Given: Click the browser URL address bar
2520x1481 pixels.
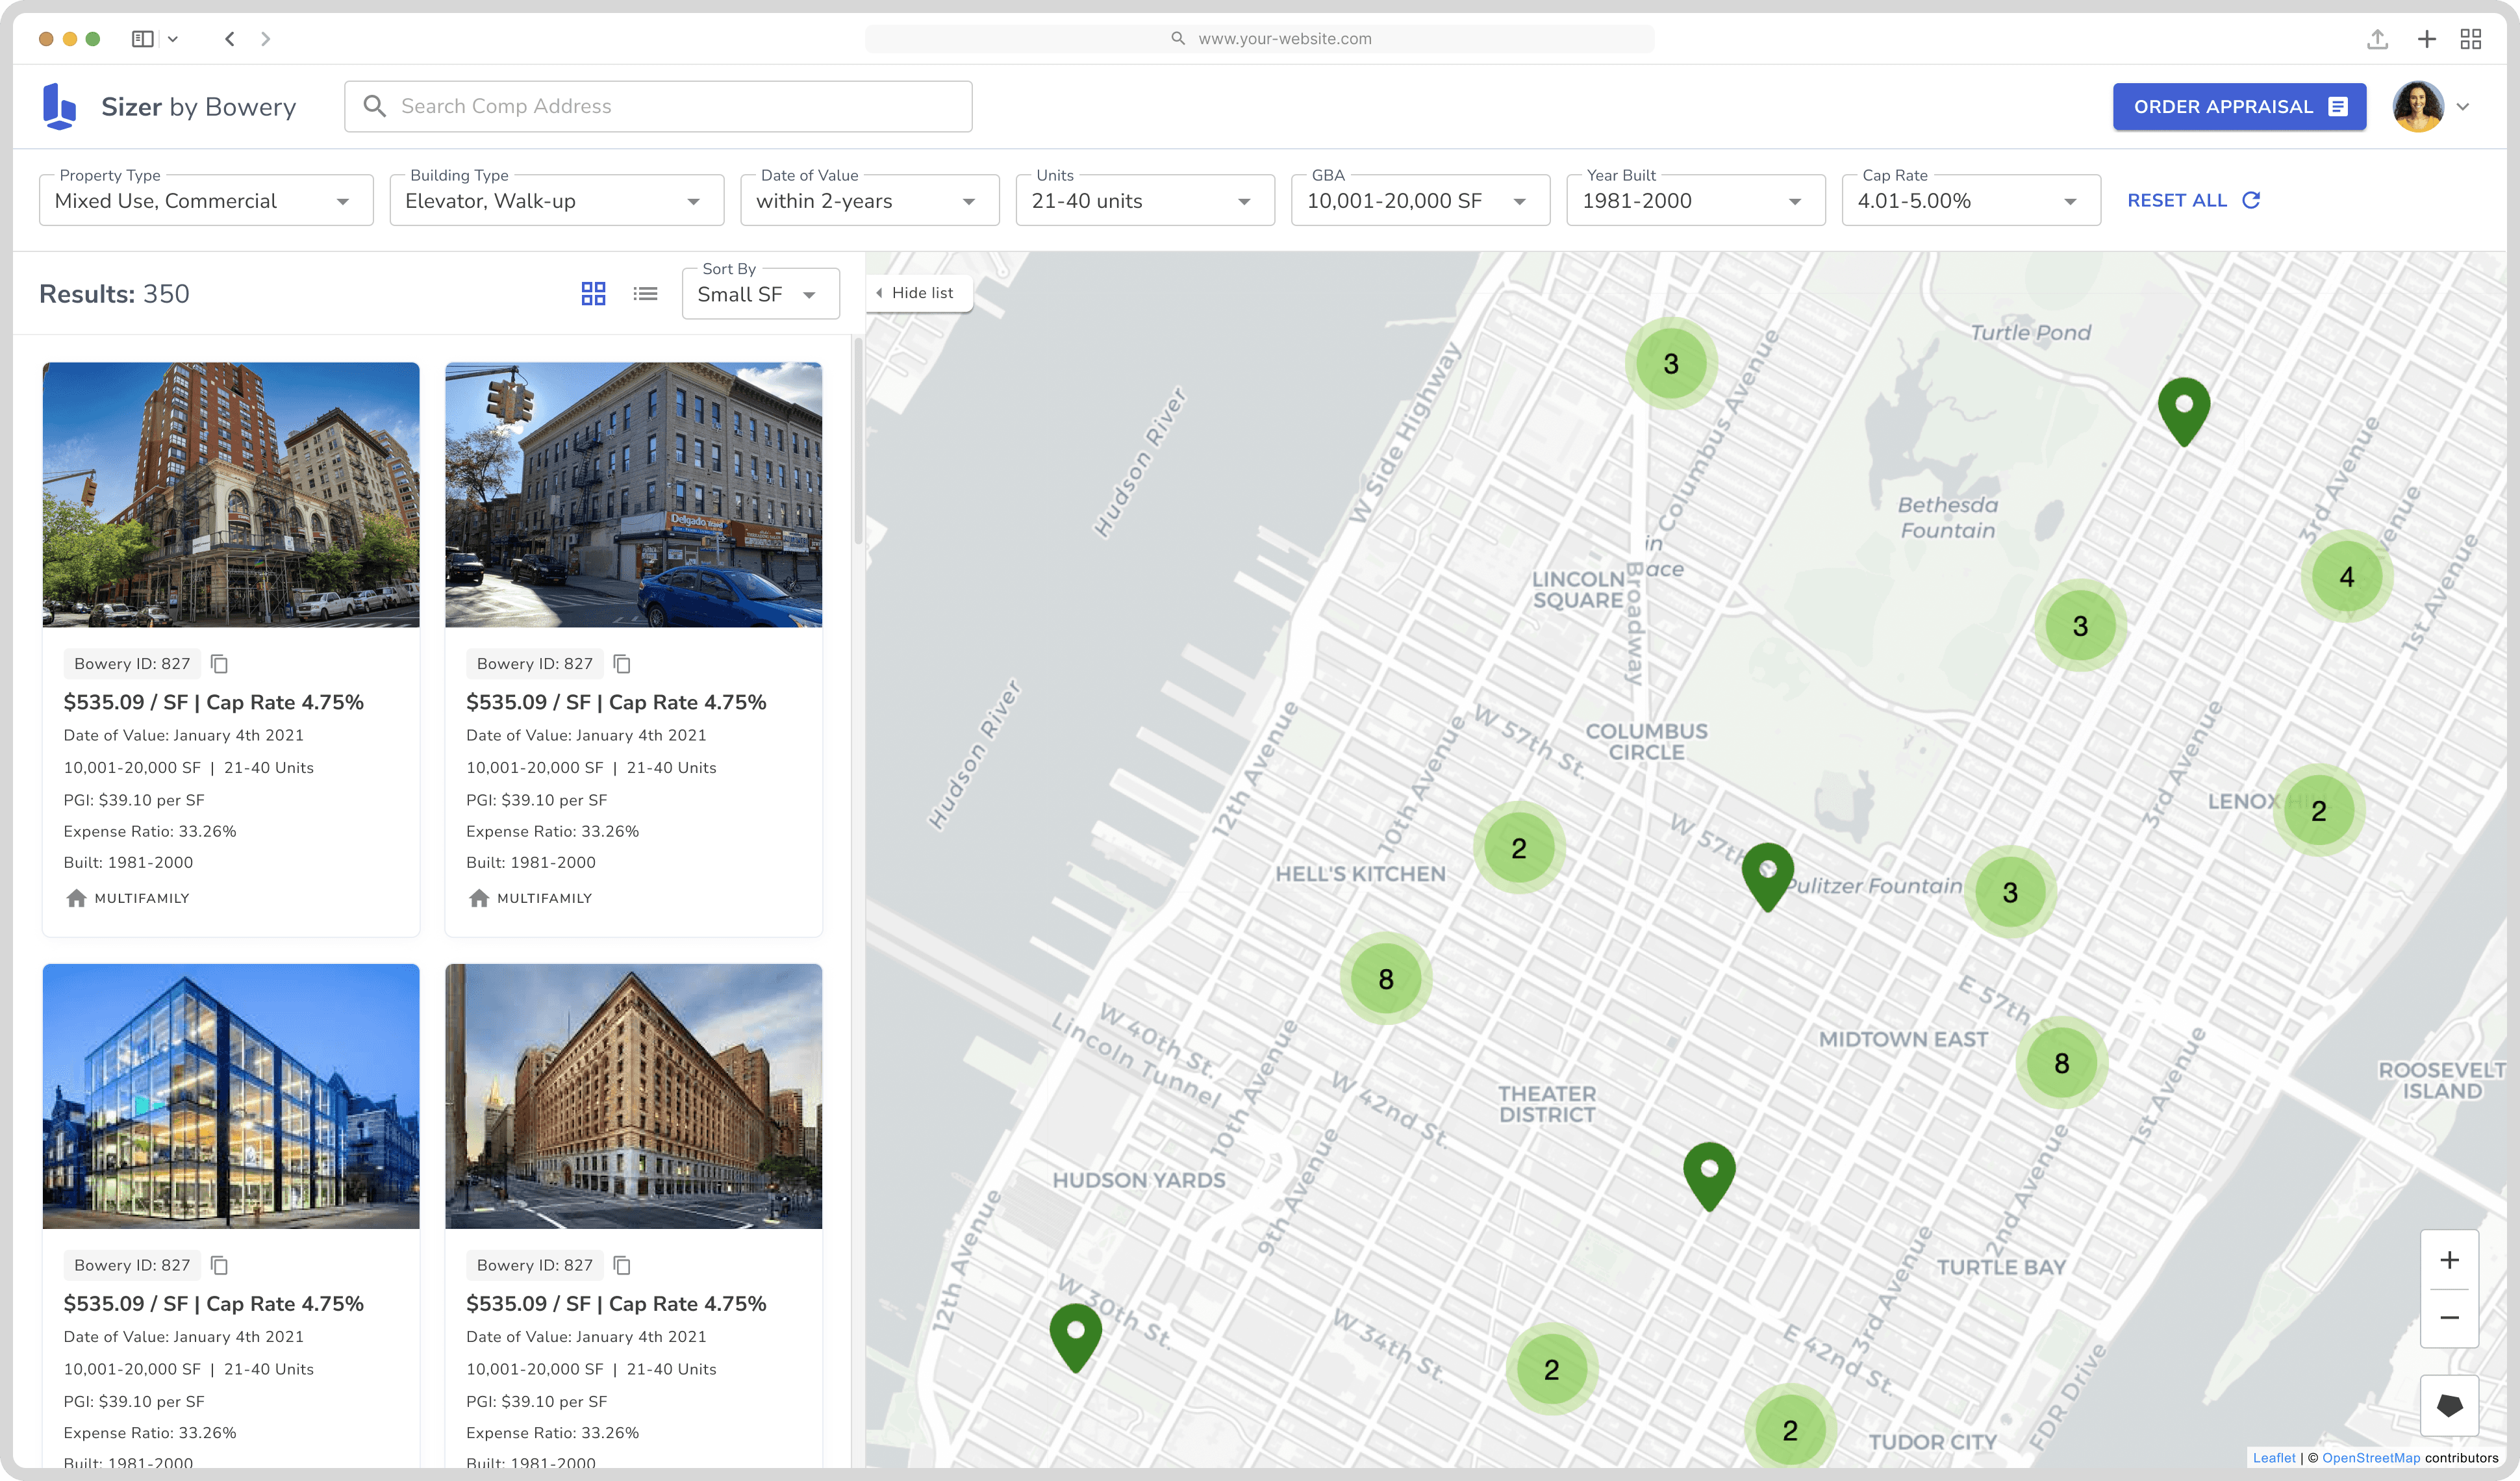Looking at the screenshot, I should (x=1259, y=39).
